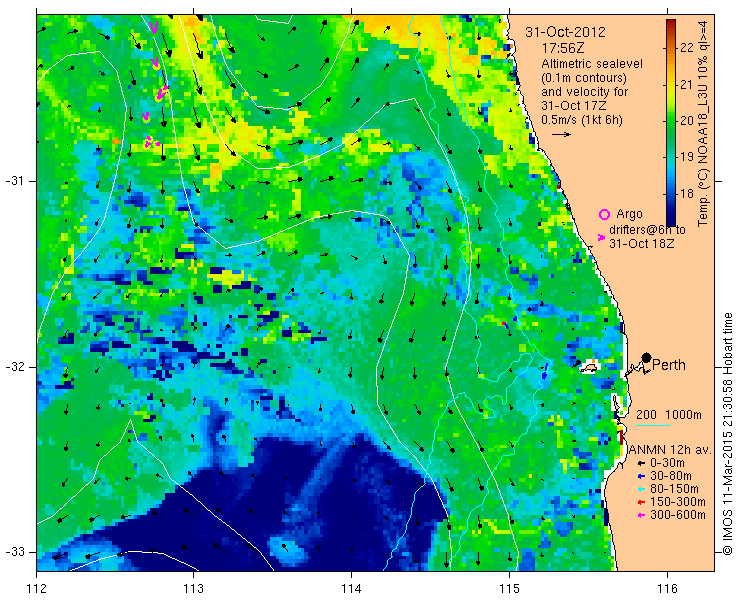Screen dimensions: 740x600
Task: Click the 19 label on temperature scale
Action: click(x=687, y=157)
